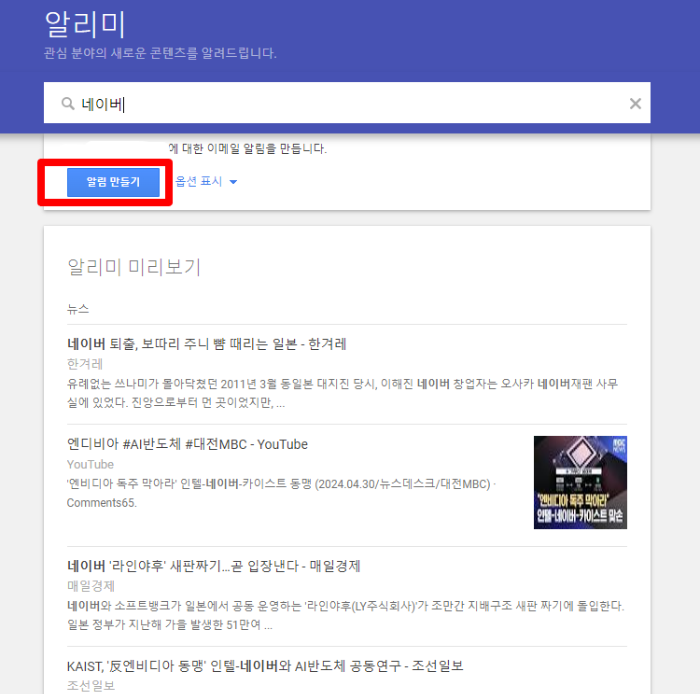Click the magnifier search icon
The height and width of the screenshot is (694, 700).
[68, 104]
